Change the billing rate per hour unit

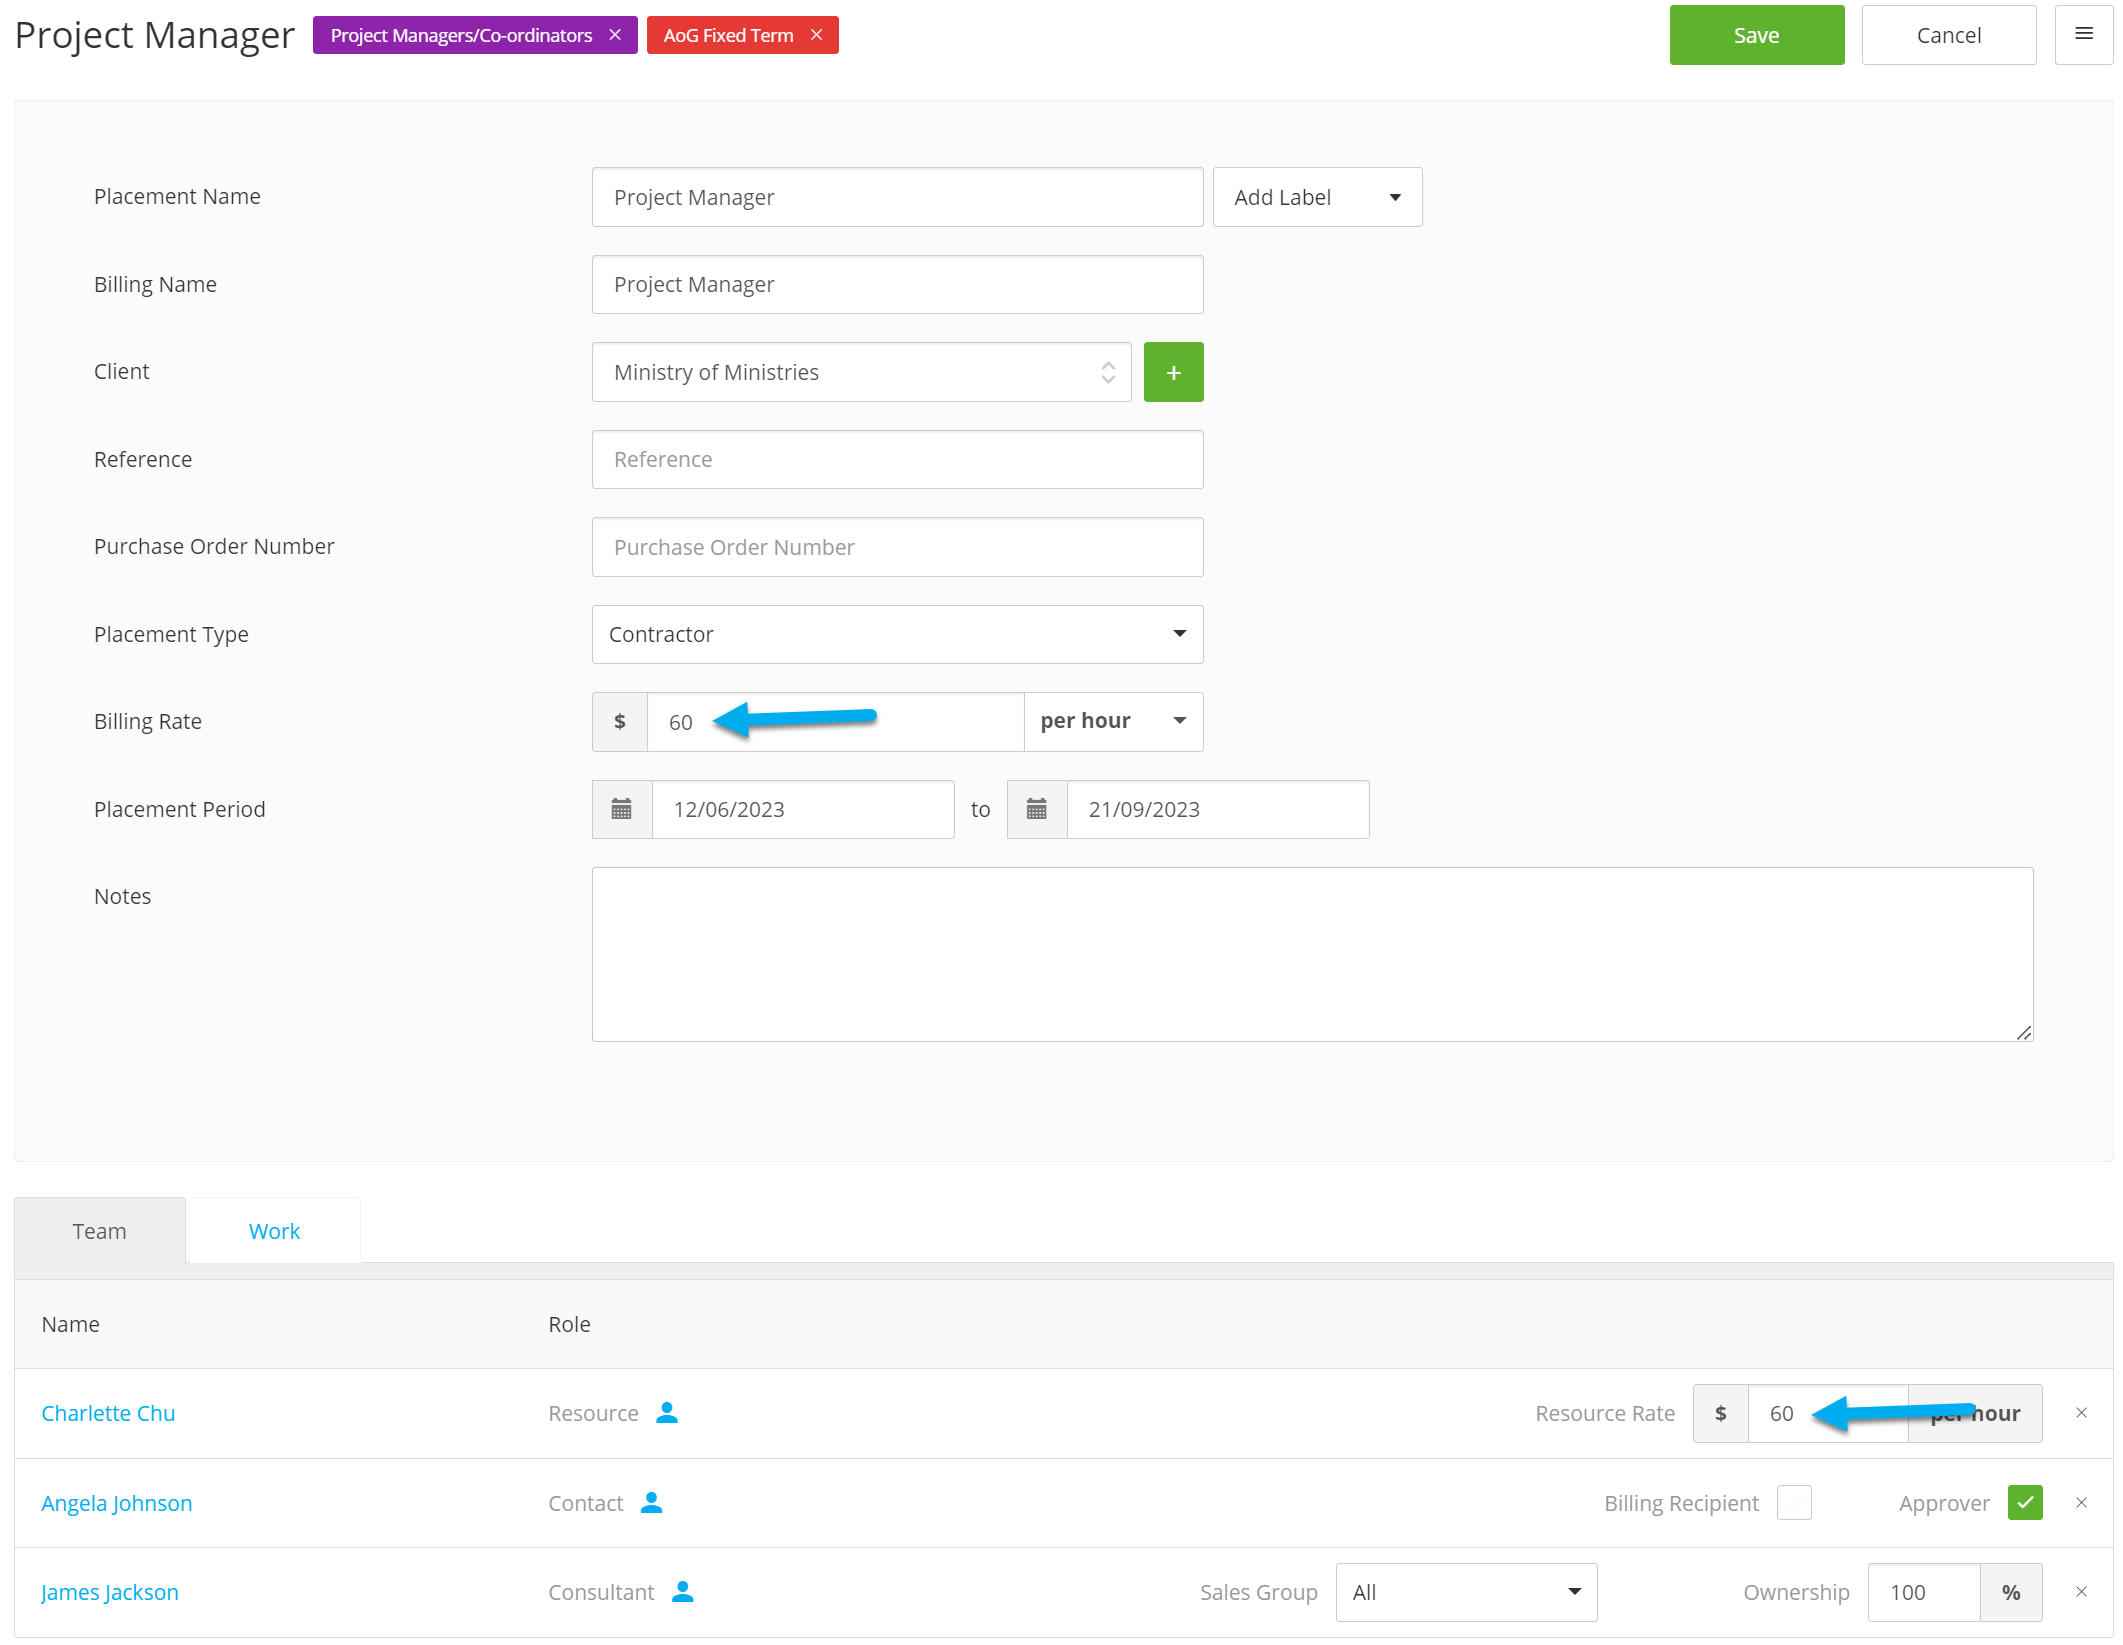[x=1113, y=721]
